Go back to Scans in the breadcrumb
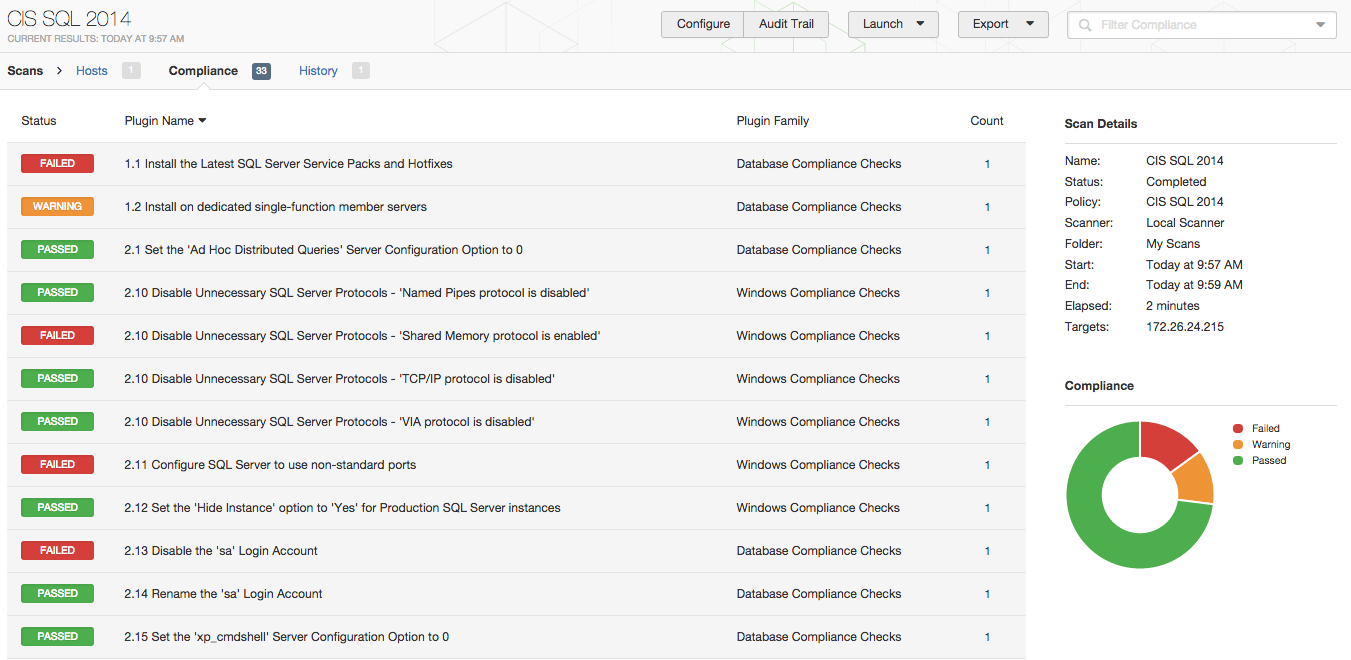1351x660 pixels. click(x=25, y=71)
